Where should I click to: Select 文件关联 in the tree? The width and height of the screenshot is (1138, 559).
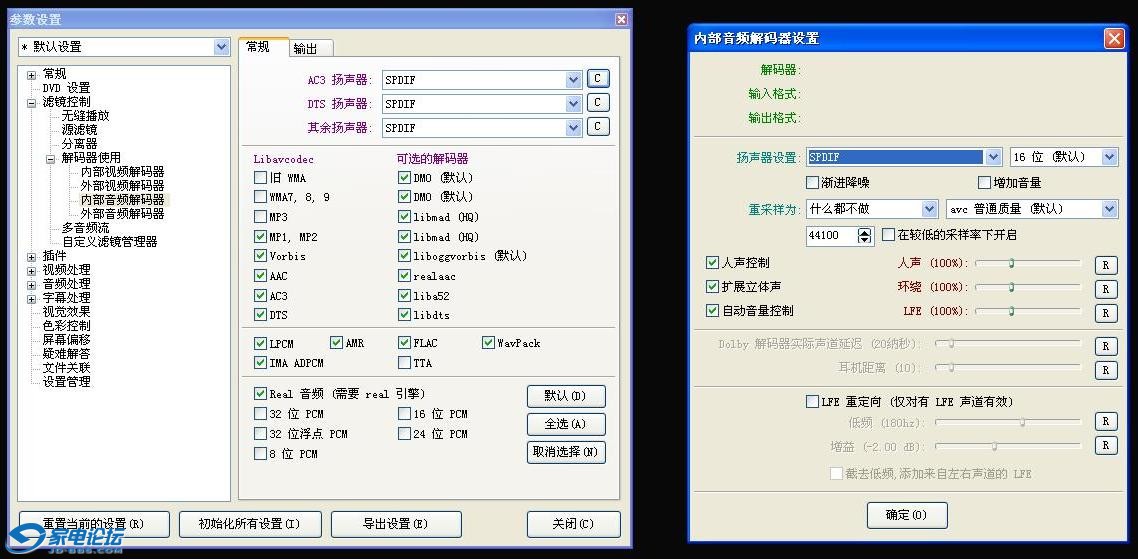[67, 368]
